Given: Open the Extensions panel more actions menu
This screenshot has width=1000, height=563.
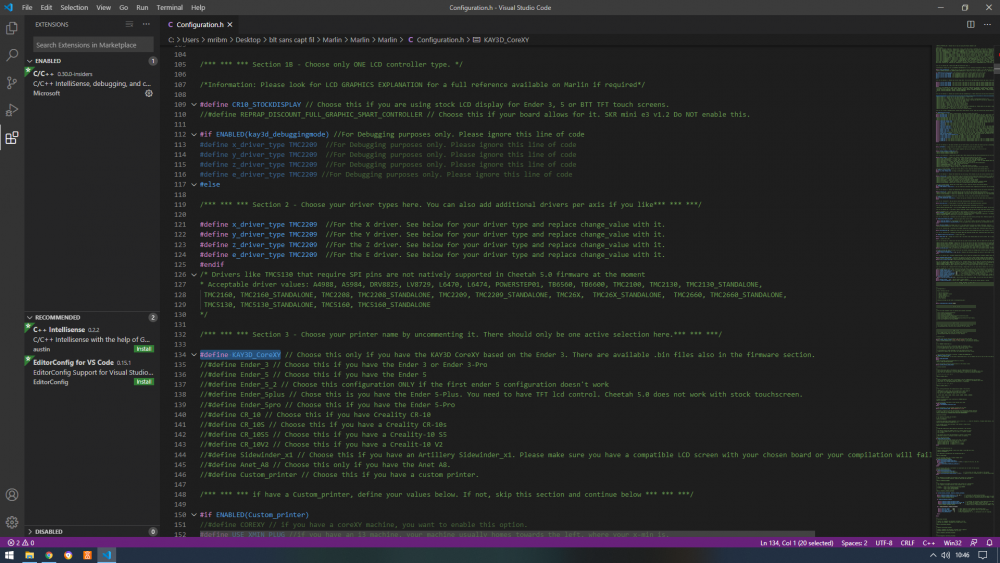Looking at the screenshot, I should pos(146,24).
